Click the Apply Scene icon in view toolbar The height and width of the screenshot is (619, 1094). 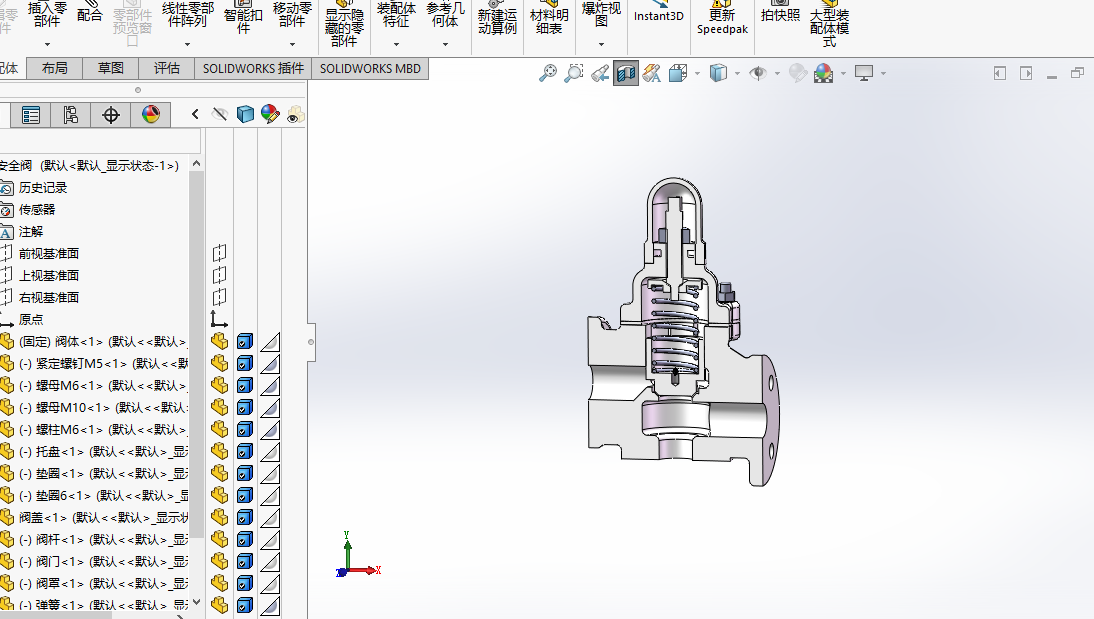pyautogui.click(x=823, y=73)
